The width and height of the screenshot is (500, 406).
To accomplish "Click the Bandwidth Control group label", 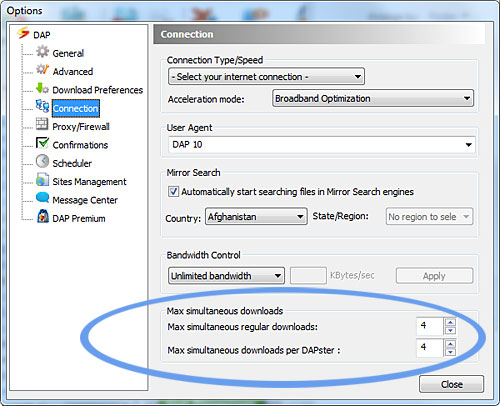I will [203, 255].
